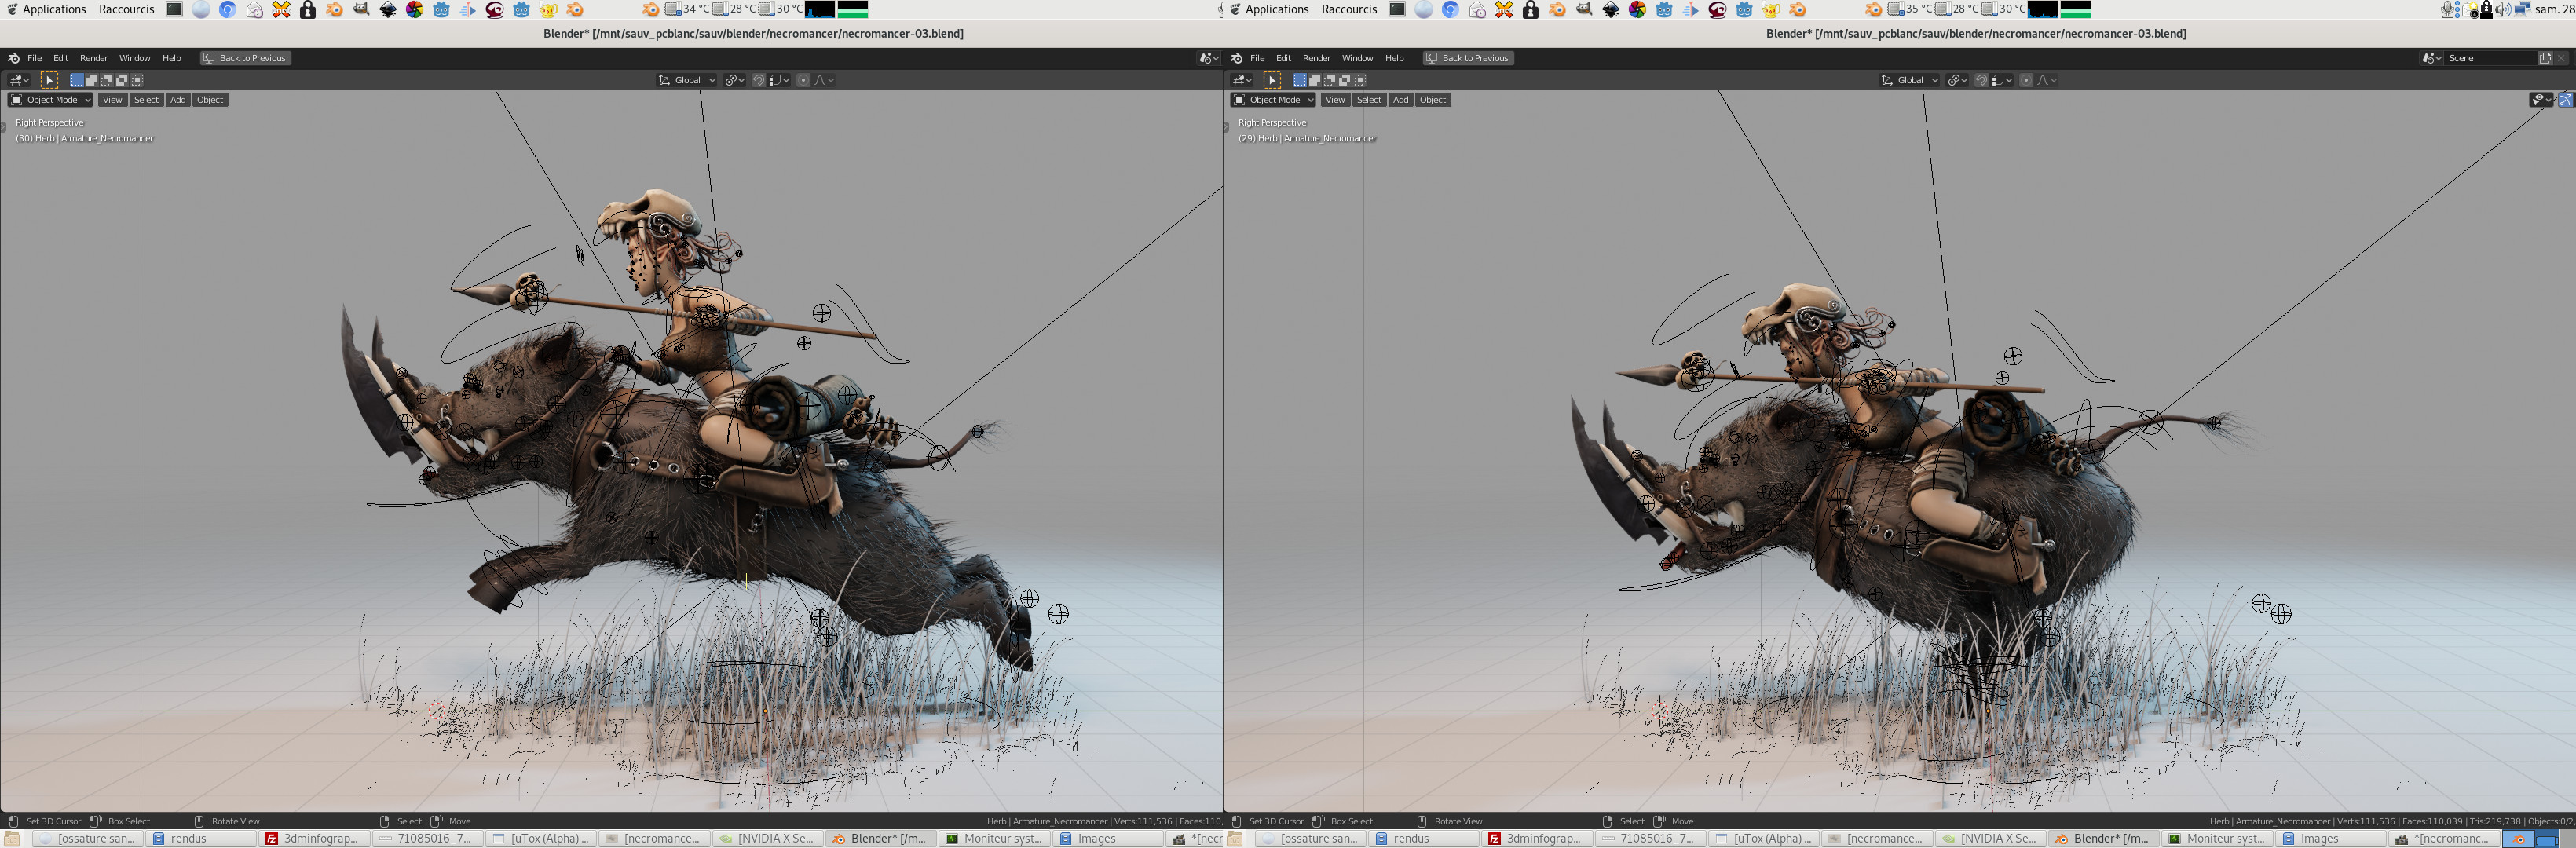This screenshot has width=2576, height=848.
Task: Click the Blender logo in left window
Action: point(13,58)
